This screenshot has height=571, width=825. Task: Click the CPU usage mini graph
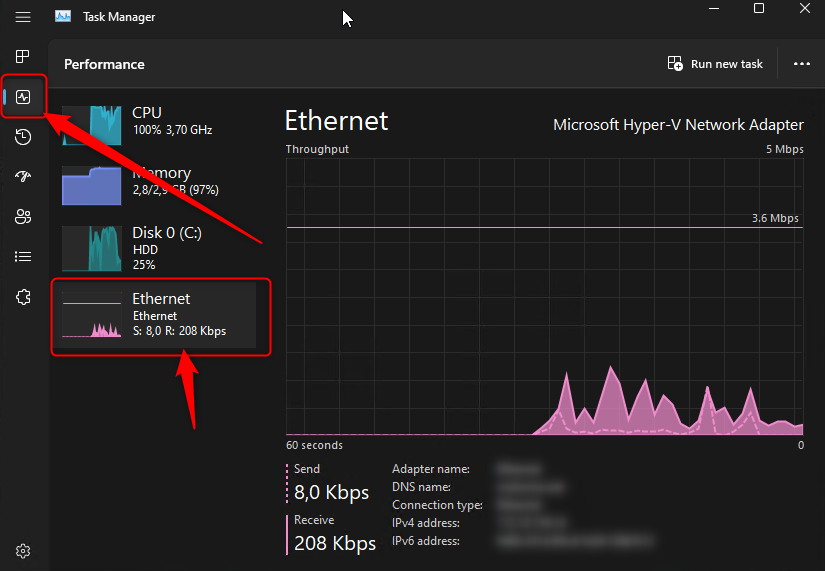pyautogui.click(x=92, y=125)
